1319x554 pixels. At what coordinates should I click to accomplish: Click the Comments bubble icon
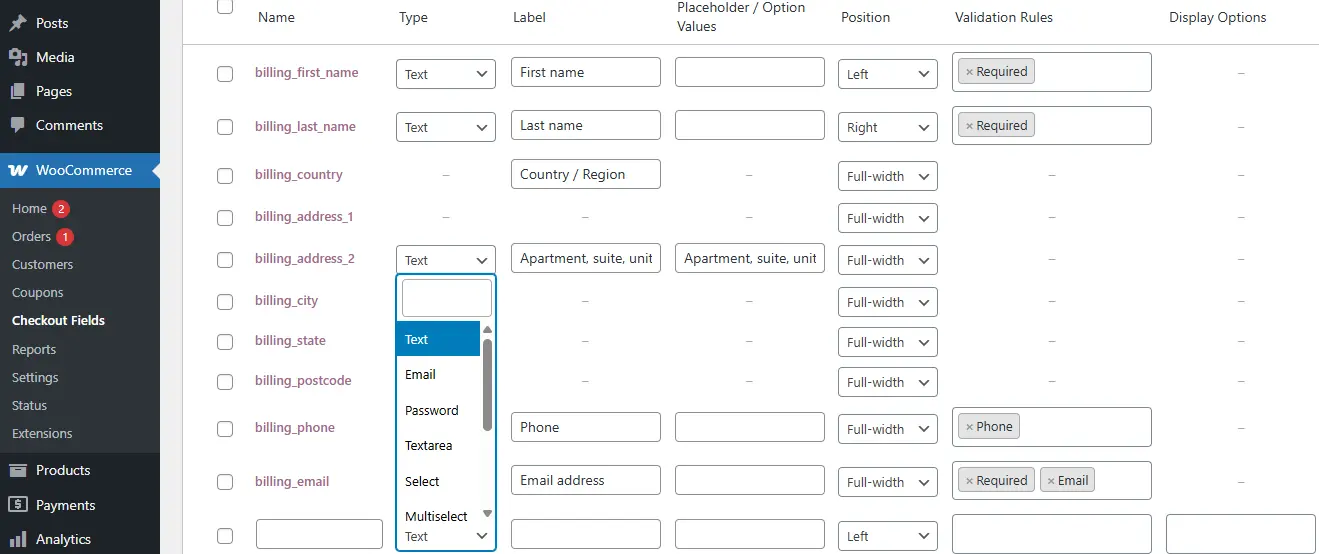pos(18,125)
